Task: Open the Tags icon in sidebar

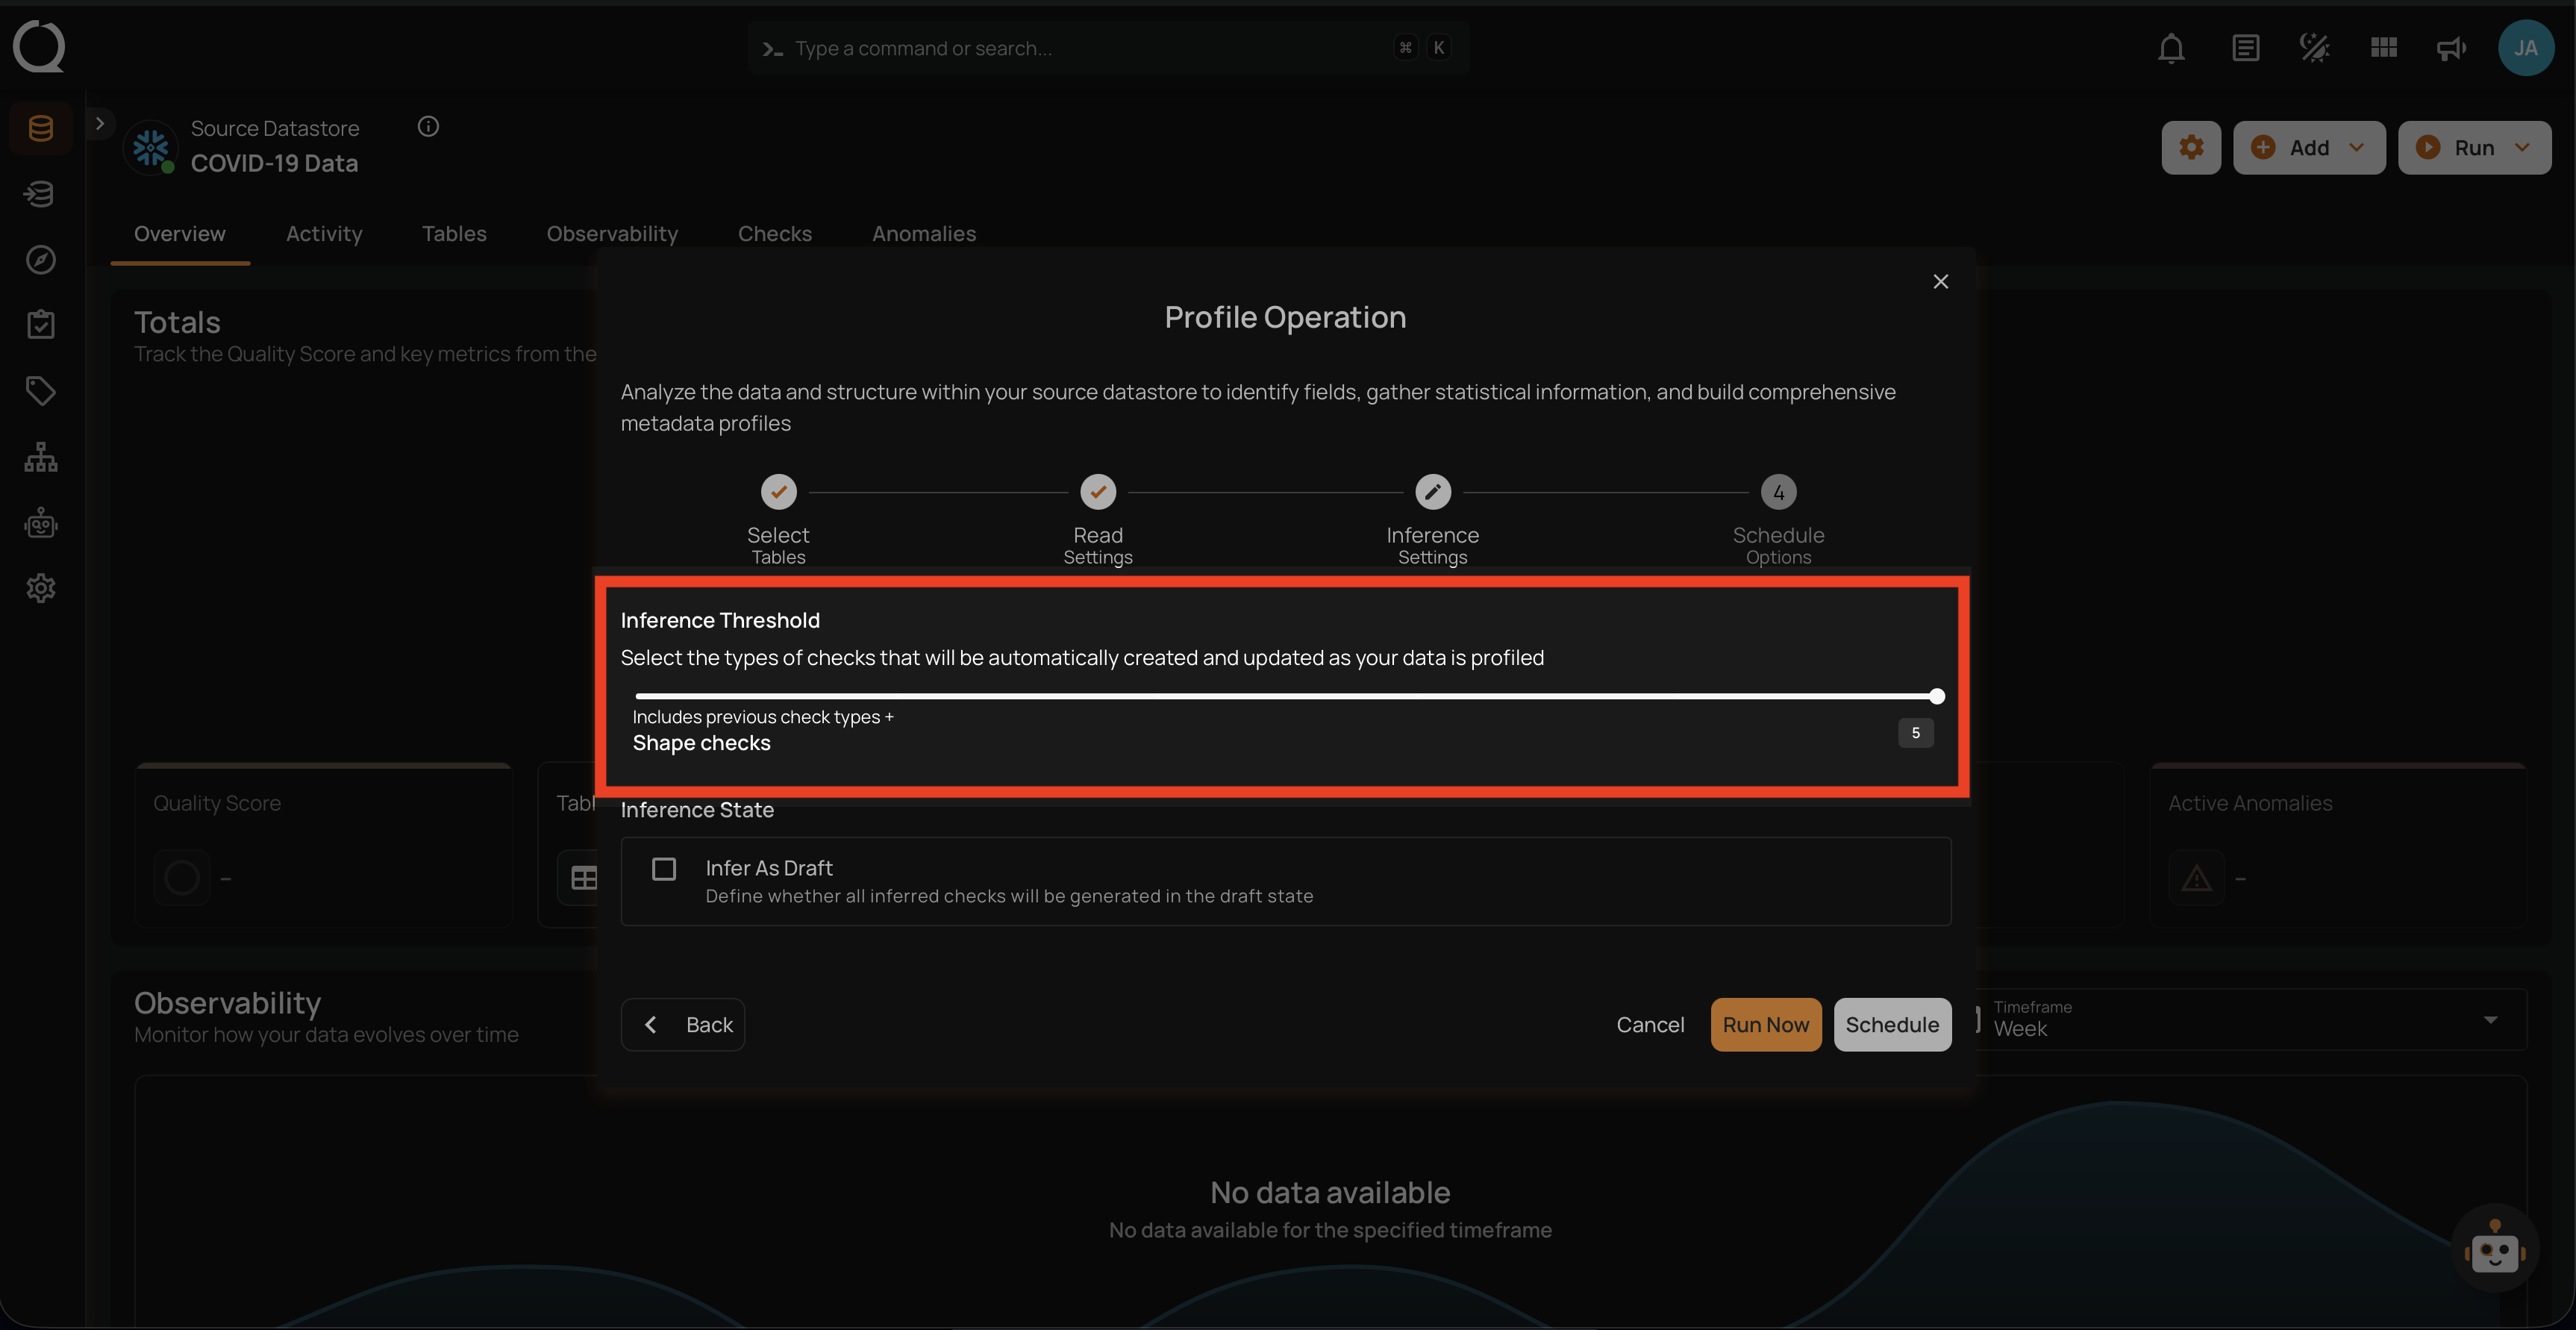Action: click(x=40, y=391)
